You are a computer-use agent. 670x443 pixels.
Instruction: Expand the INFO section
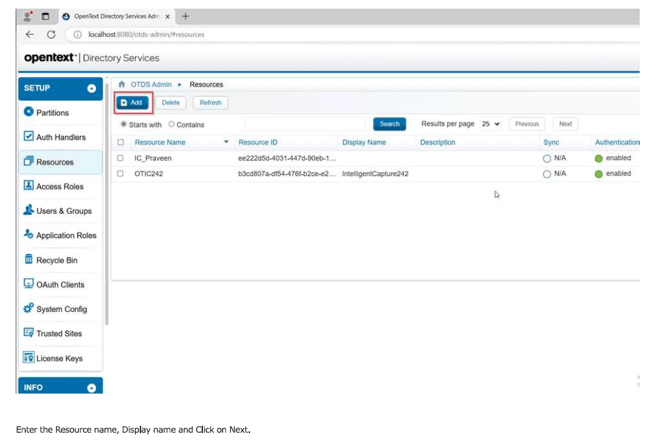click(91, 387)
